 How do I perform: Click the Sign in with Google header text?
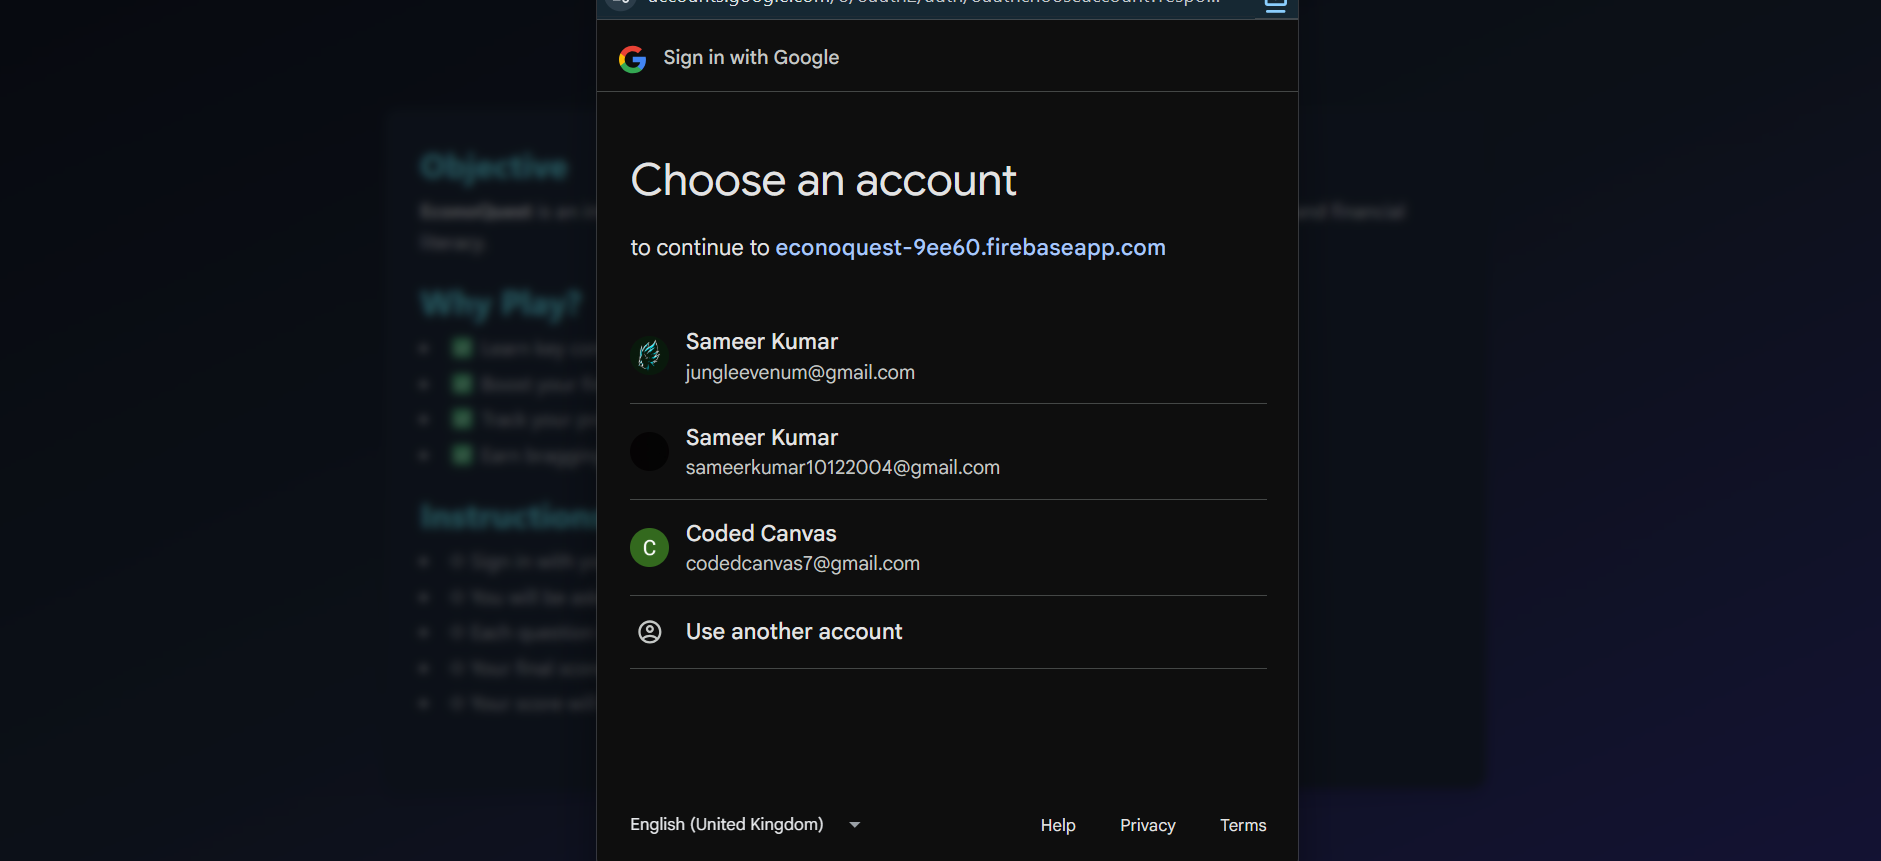pos(751,58)
